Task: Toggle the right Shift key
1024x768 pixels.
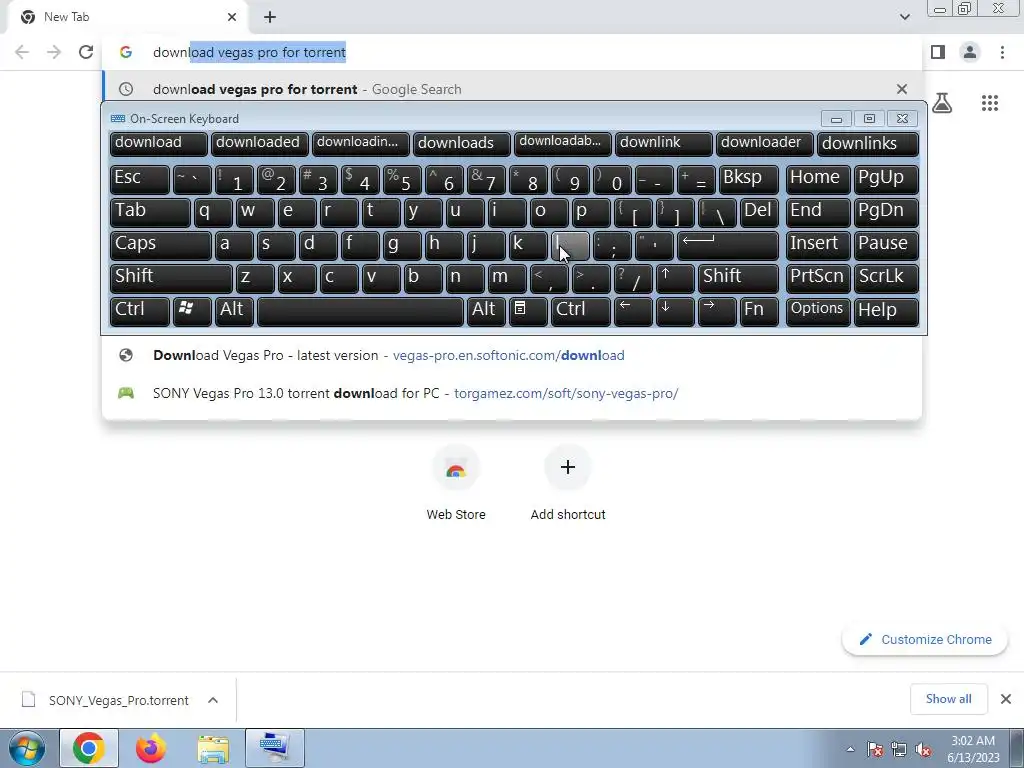Action: (x=738, y=278)
